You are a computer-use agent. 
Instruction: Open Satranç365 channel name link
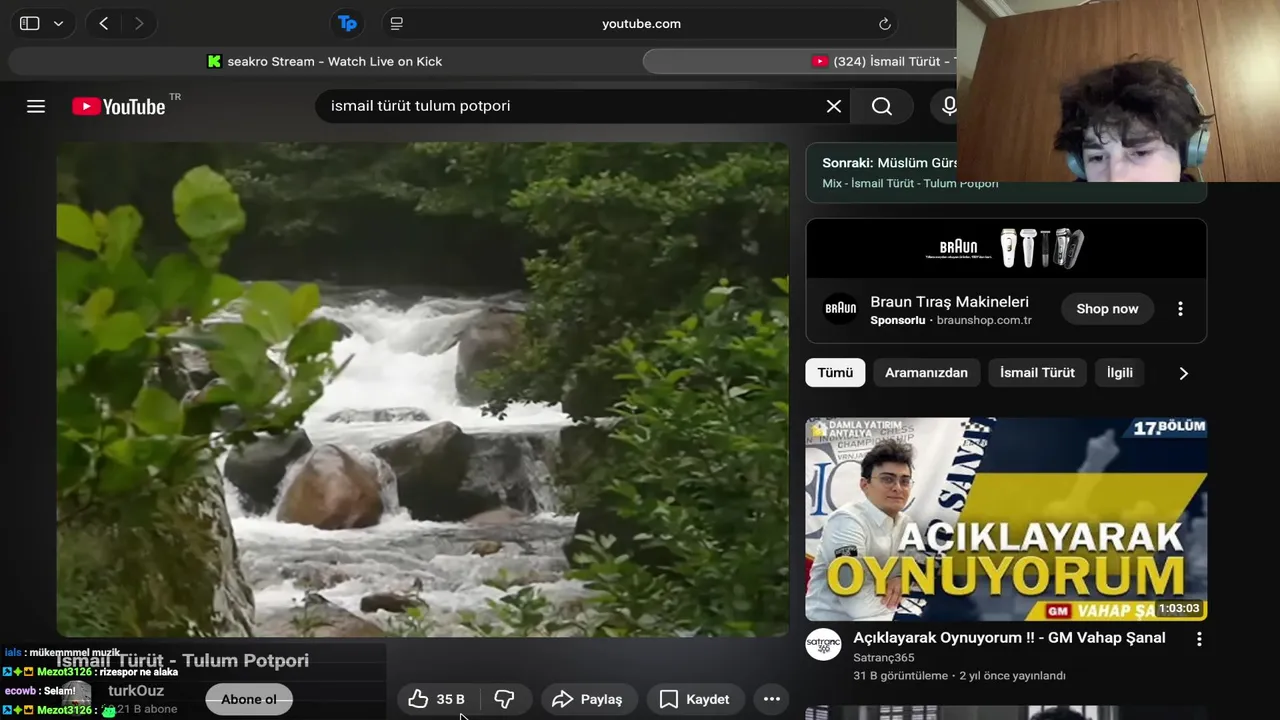[883, 658]
